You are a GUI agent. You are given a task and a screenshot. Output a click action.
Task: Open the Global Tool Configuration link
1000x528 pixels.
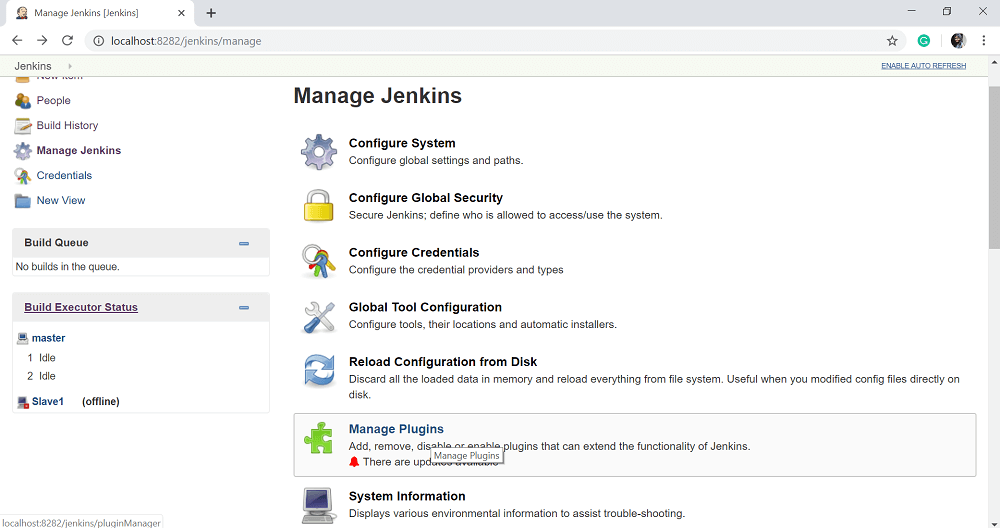(x=425, y=307)
